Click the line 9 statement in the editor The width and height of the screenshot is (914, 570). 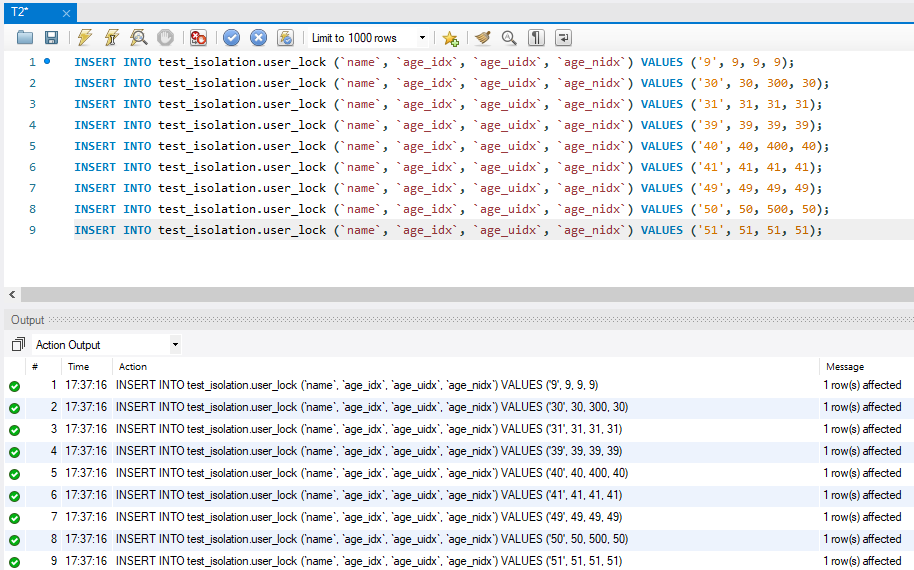tap(448, 230)
